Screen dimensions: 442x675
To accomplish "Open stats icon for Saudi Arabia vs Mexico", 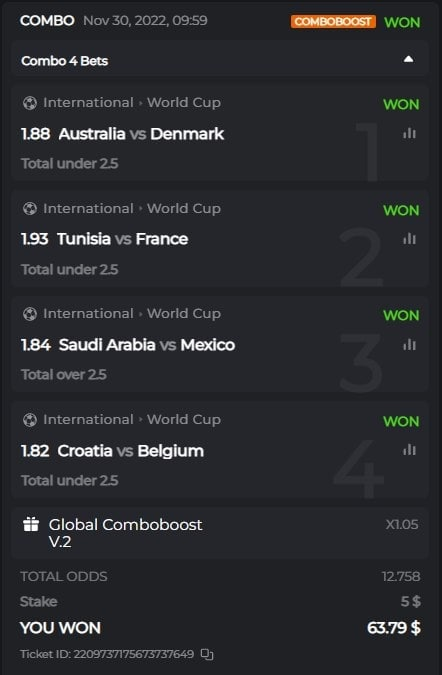I will (x=409, y=344).
